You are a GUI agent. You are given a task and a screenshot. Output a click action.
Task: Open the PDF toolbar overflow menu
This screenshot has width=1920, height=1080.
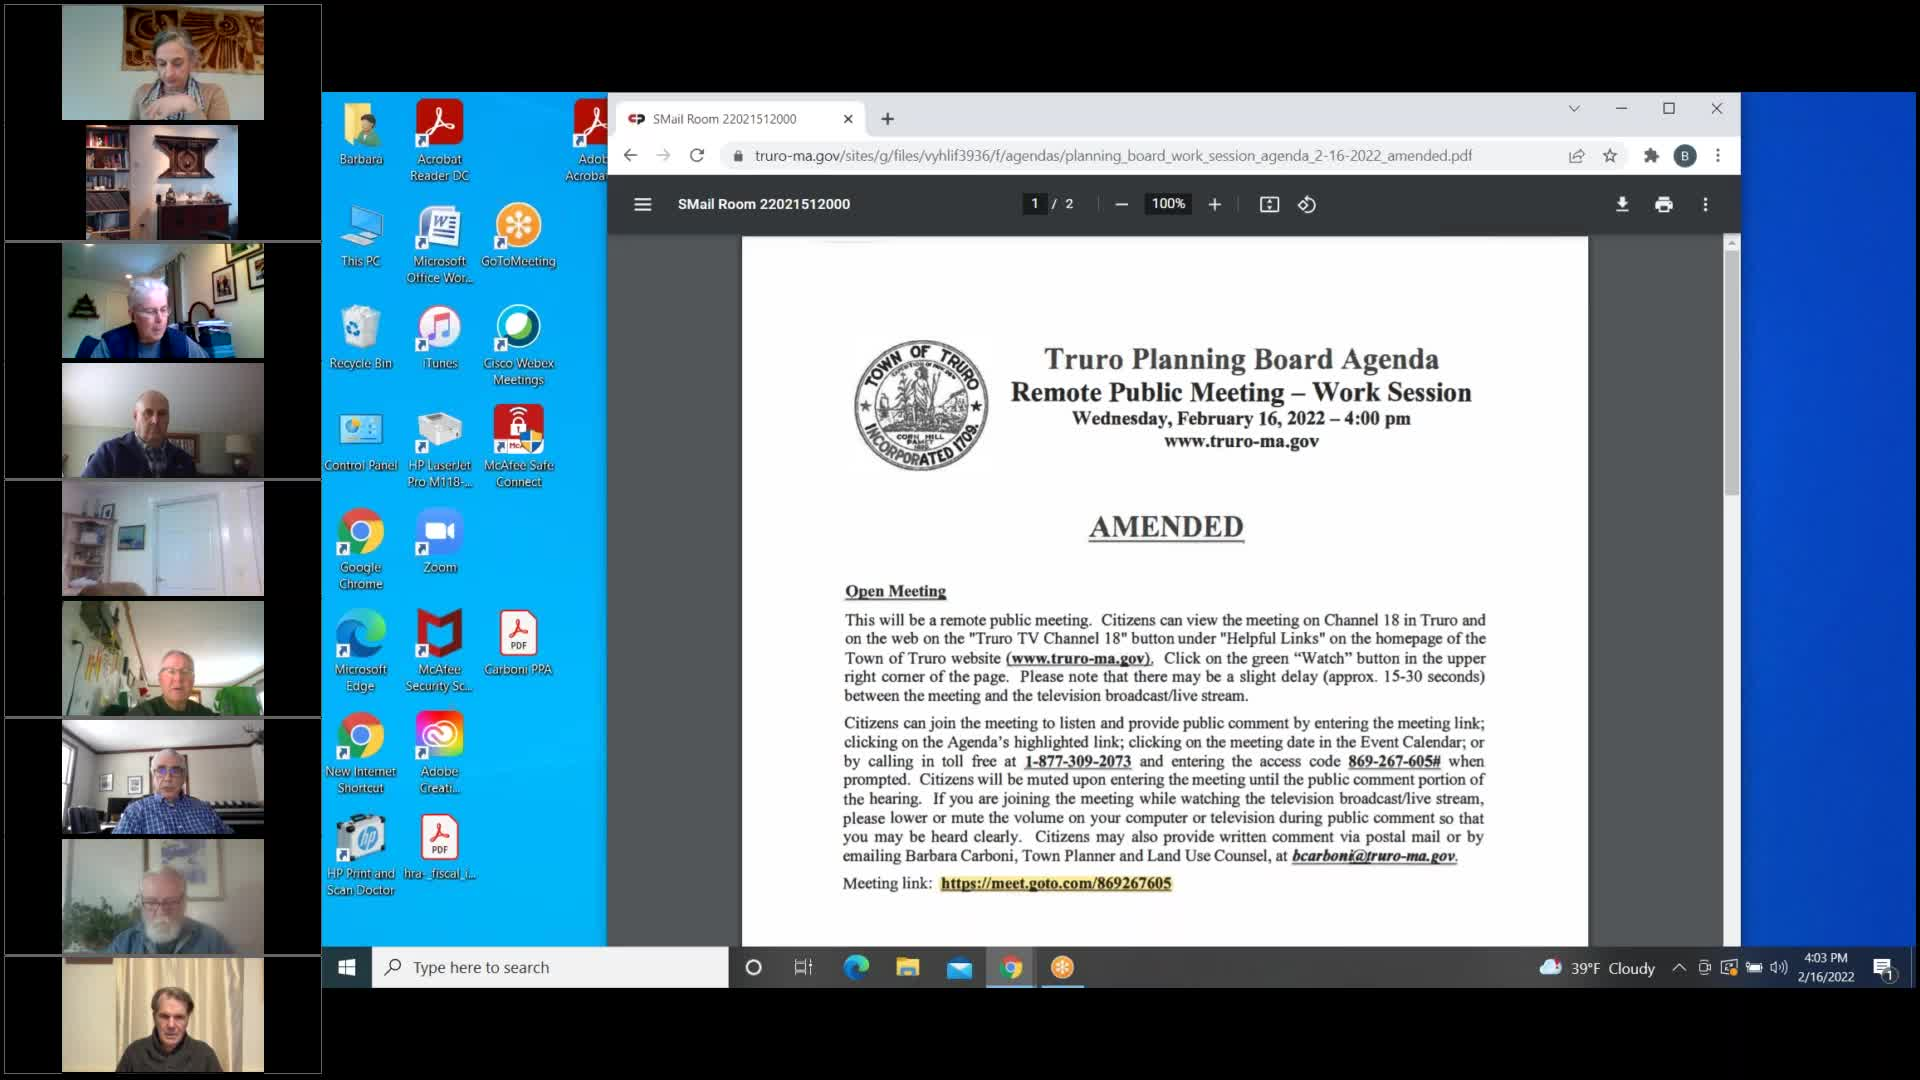tap(1706, 204)
